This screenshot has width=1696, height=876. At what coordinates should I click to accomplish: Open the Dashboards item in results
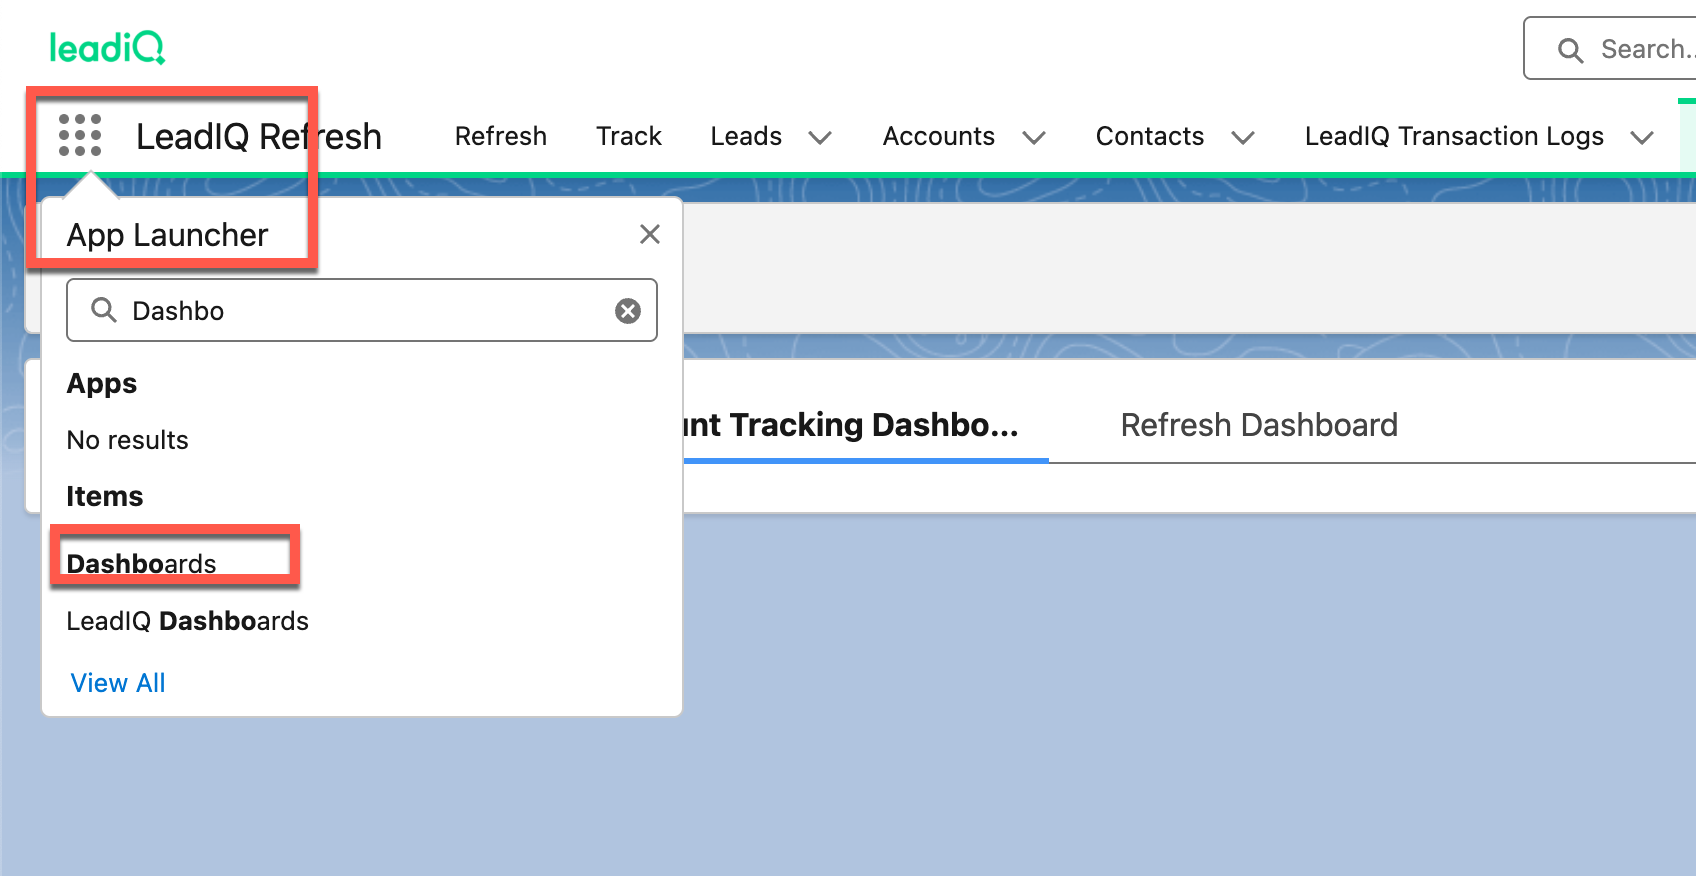(x=141, y=564)
